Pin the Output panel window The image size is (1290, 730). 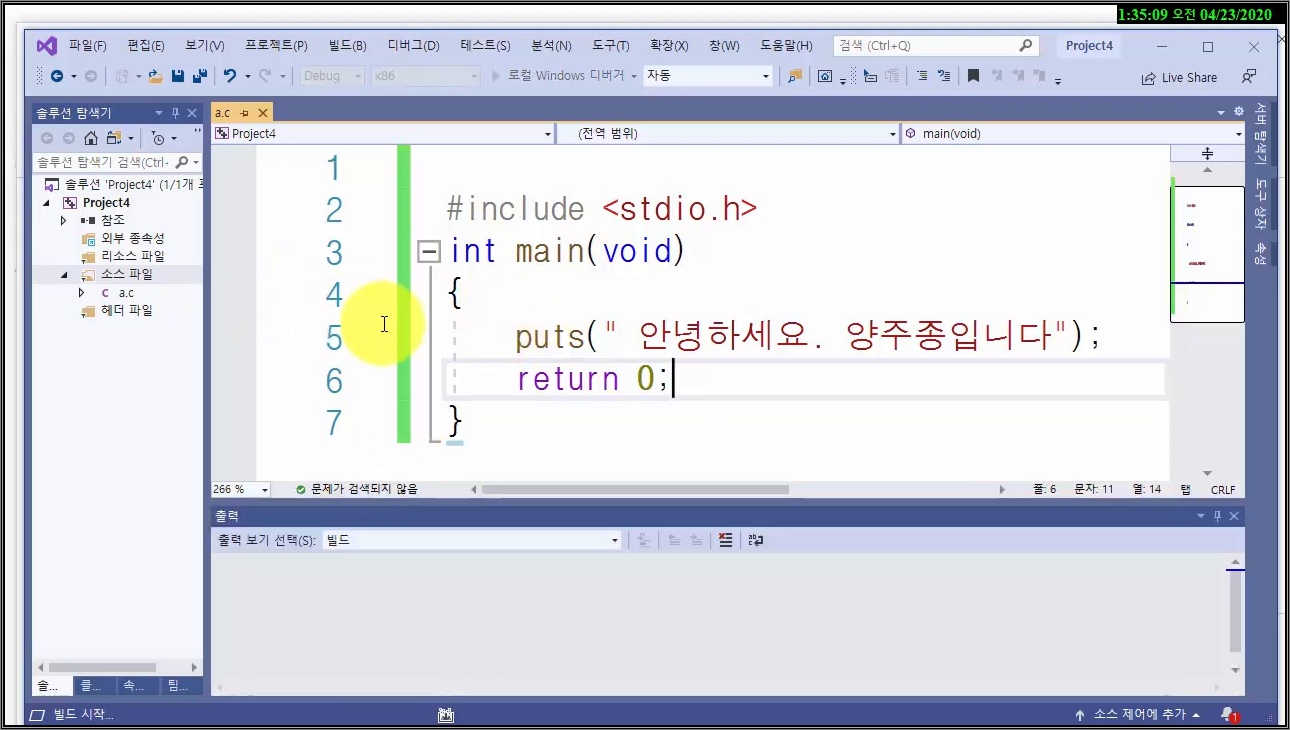pyautogui.click(x=1218, y=516)
